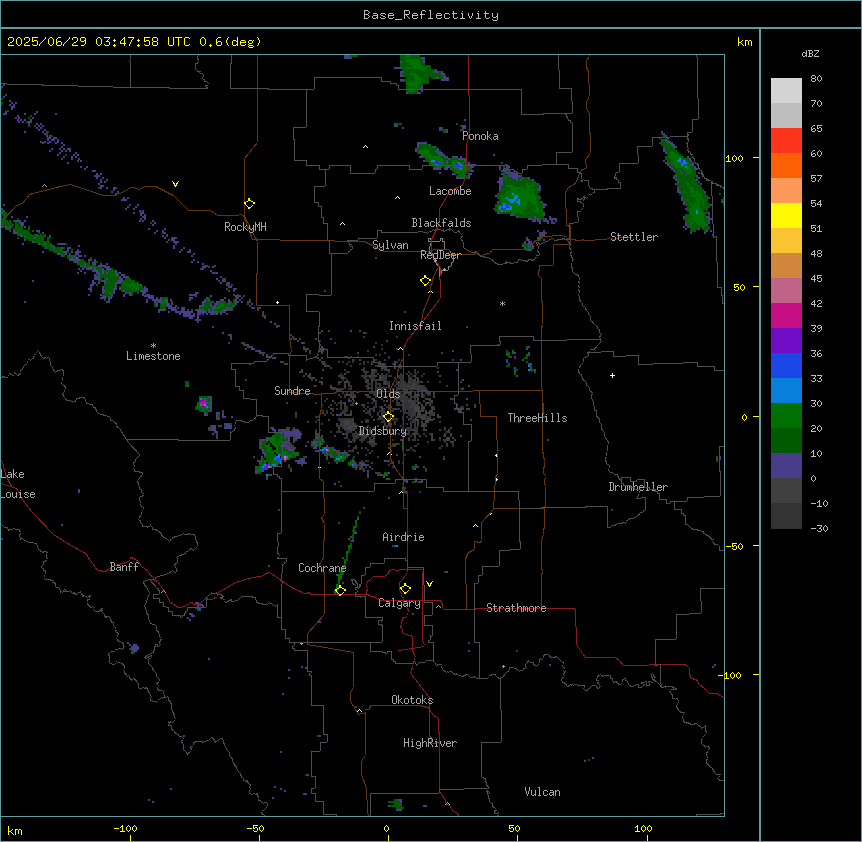
Task: Pick the magenta 39-42 dBZ legend swatch
Action: [x=786, y=315]
